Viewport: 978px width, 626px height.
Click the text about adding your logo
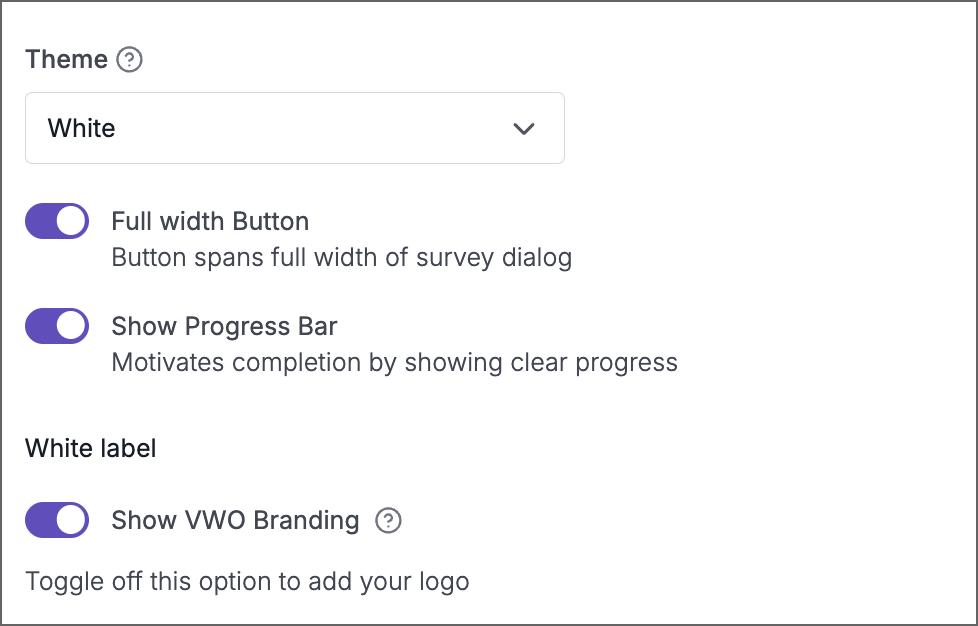[247, 581]
